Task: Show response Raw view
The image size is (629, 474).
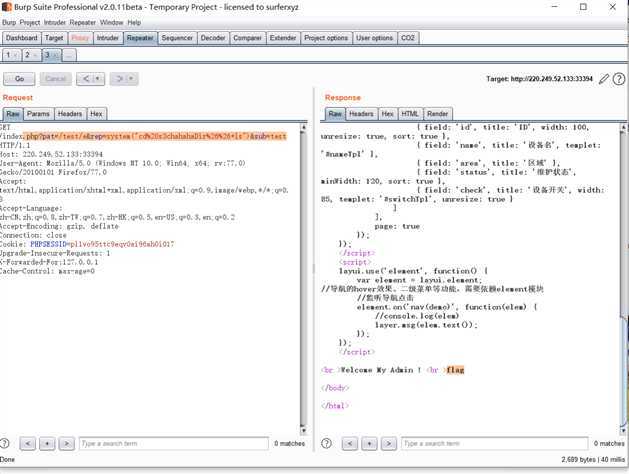Action: (x=335, y=114)
